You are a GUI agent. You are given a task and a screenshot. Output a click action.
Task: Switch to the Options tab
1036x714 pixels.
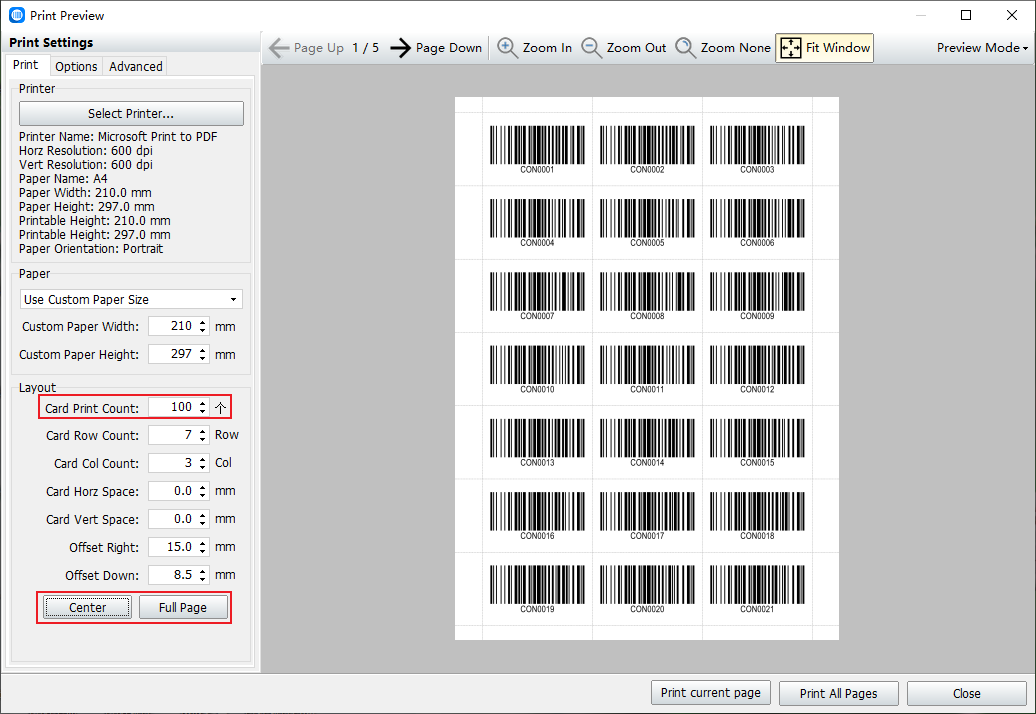76,66
